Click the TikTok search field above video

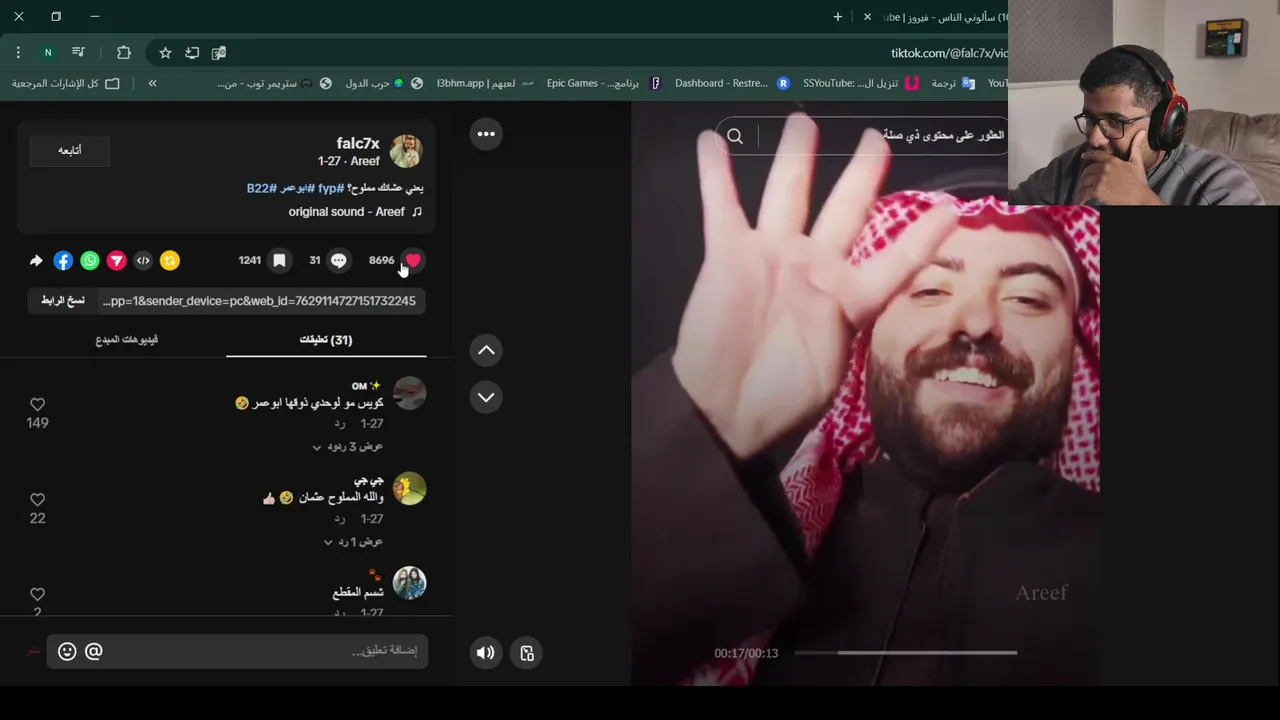pyautogui.click(x=885, y=136)
